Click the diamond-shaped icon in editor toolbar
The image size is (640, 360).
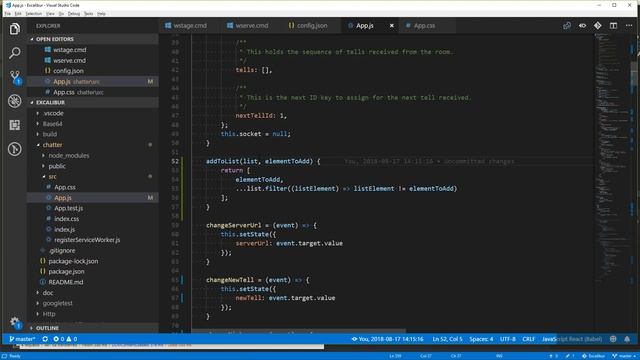[598, 25]
